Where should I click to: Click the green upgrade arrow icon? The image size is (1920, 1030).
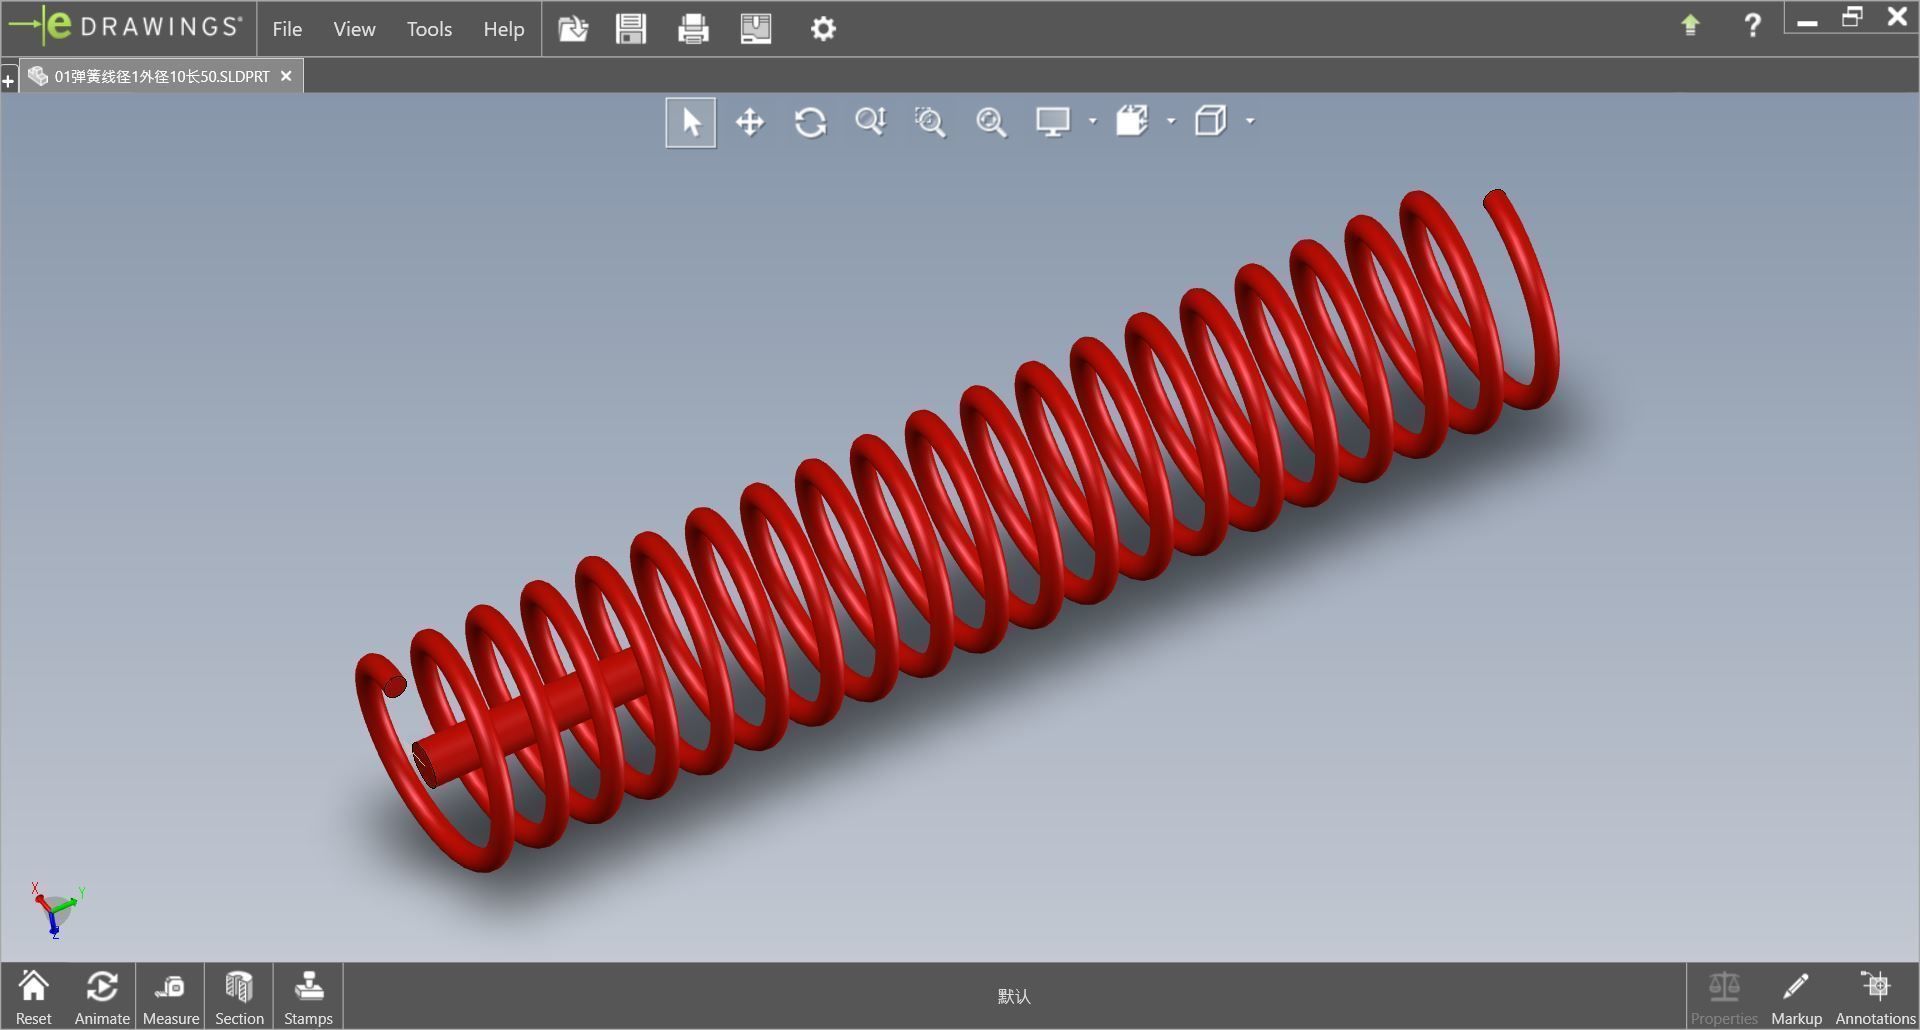click(x=1690, y=25)
